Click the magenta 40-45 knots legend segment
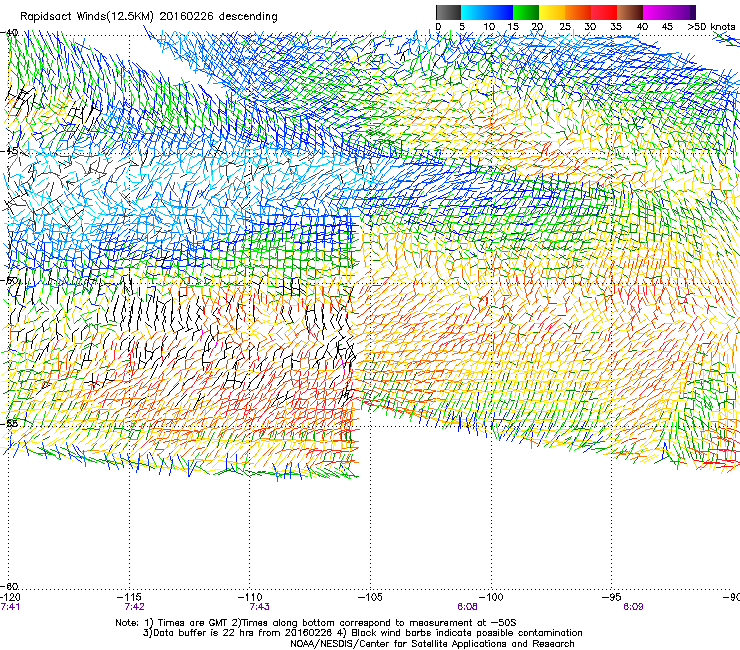Viewport: 740px width, 650px height. click(658, 12)
